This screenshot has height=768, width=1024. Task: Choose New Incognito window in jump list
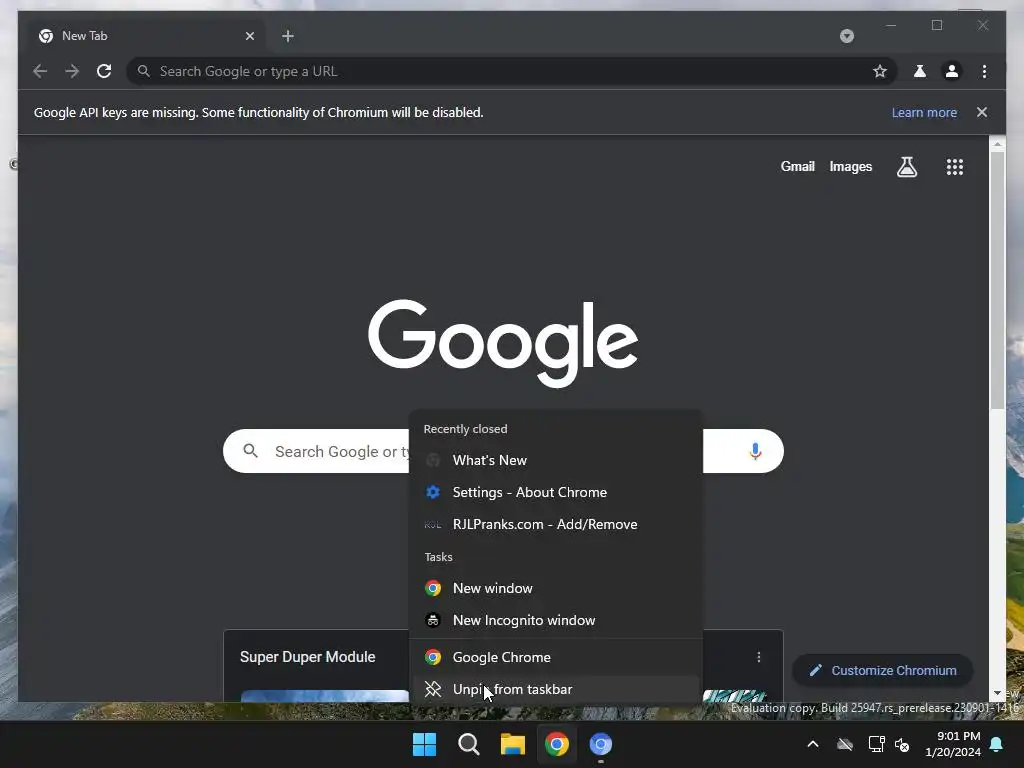tap(556, 620)
